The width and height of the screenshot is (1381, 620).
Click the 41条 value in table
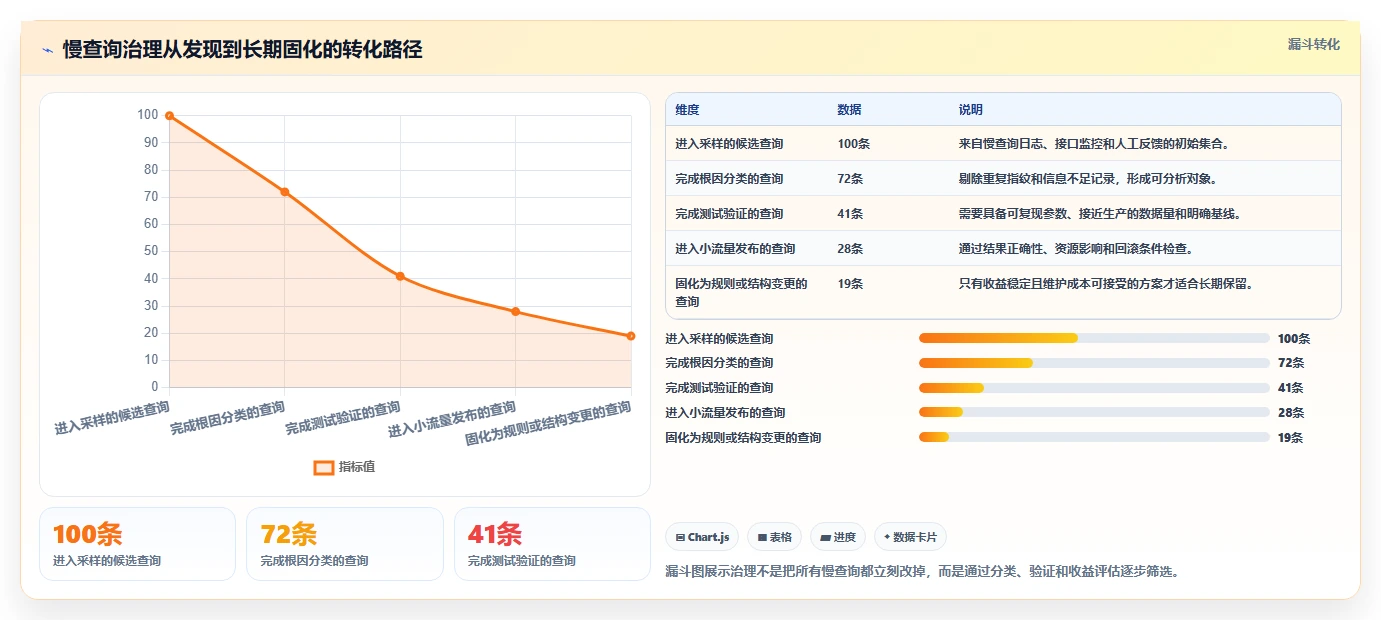coord(850,214)
